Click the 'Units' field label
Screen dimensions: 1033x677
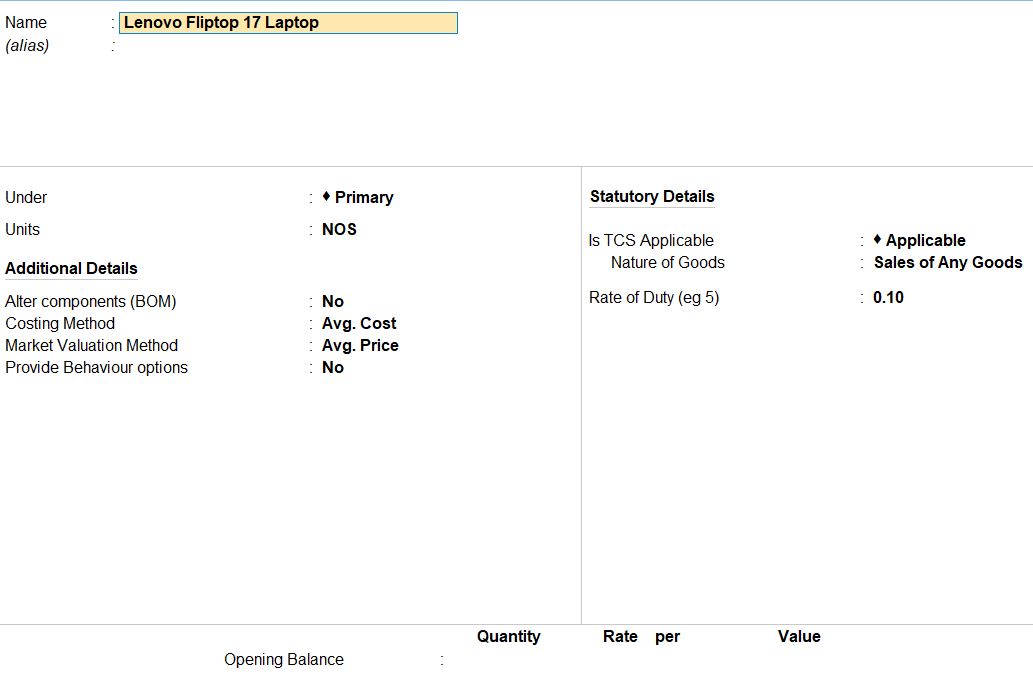coord(22,229)
